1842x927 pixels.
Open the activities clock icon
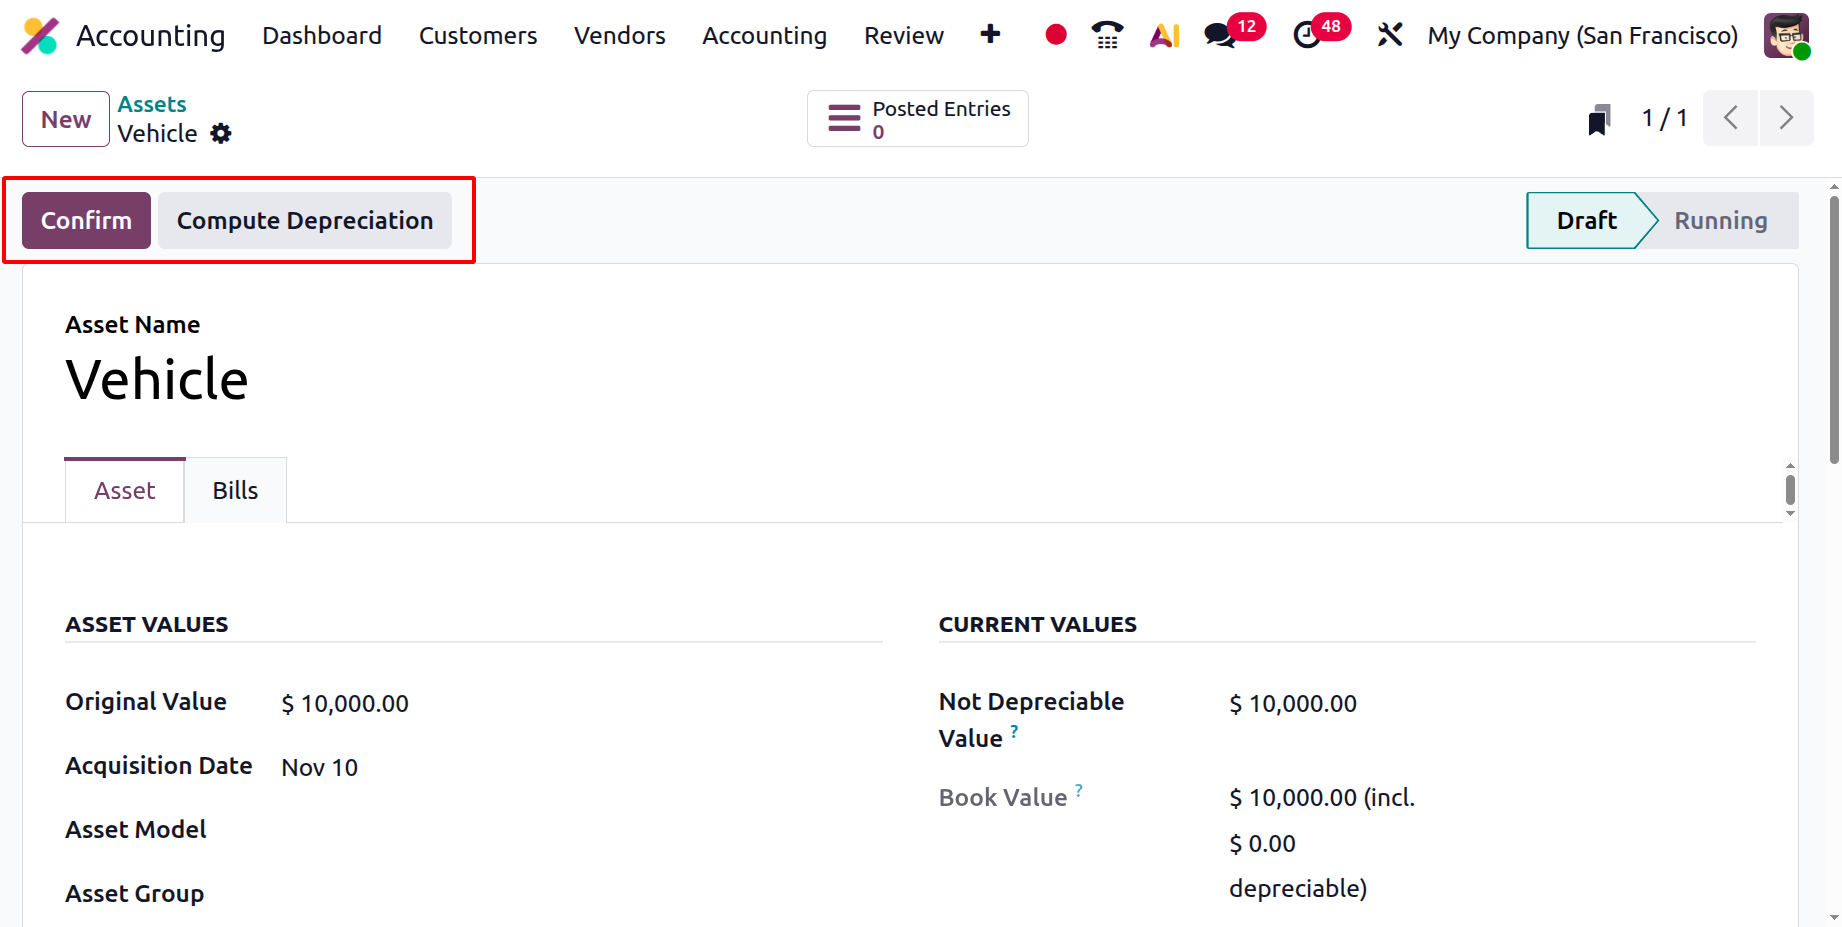1307,35
